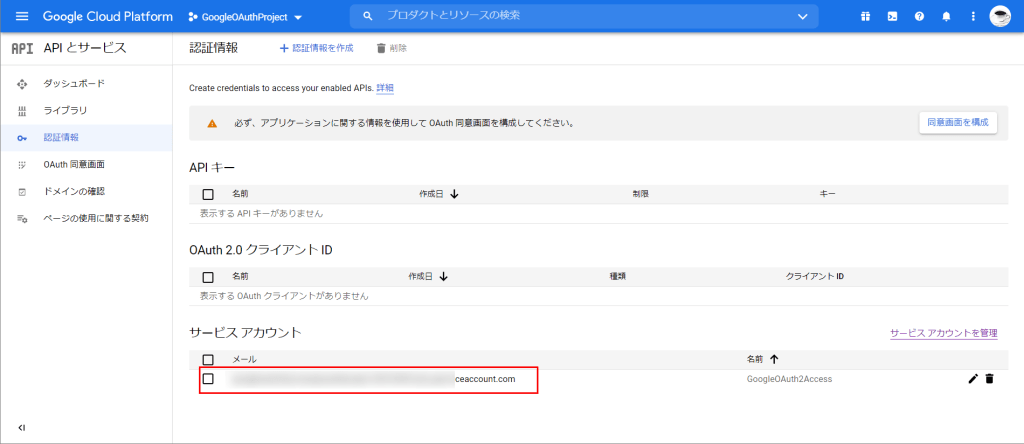The image size is (1024, 444).
Task: Open ページの使用に関する契約 in the sidebar
Action: [96, 218]
